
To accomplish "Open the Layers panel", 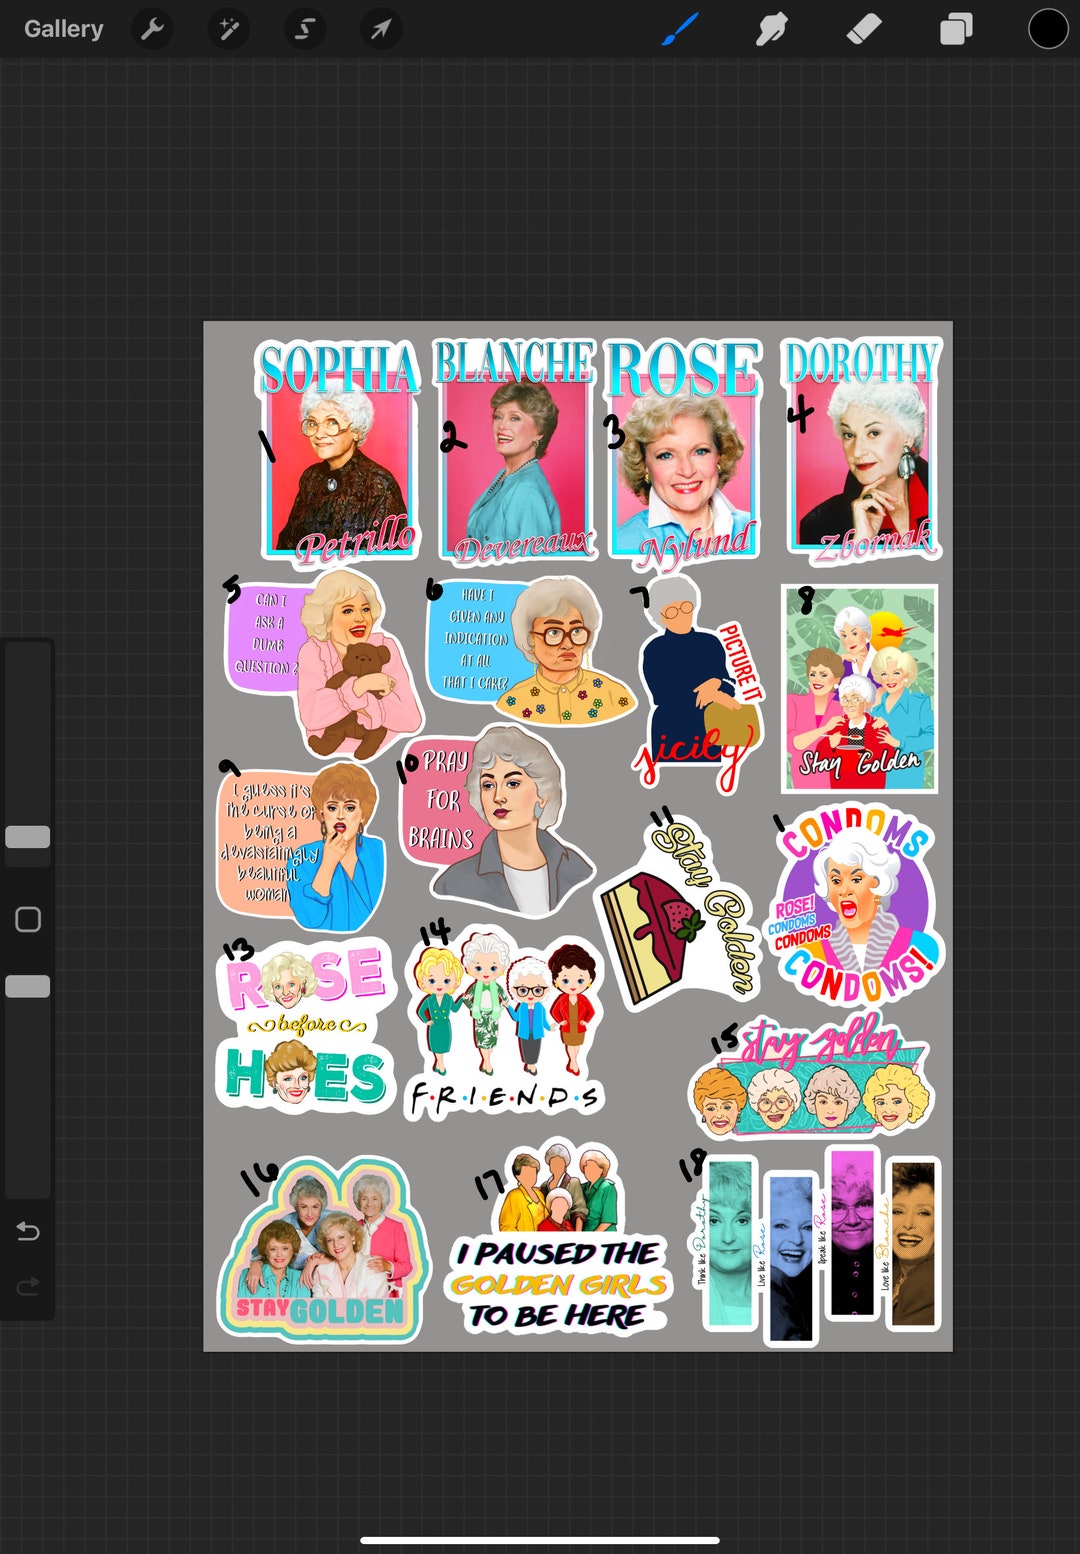I will click(x=952, y=29).
